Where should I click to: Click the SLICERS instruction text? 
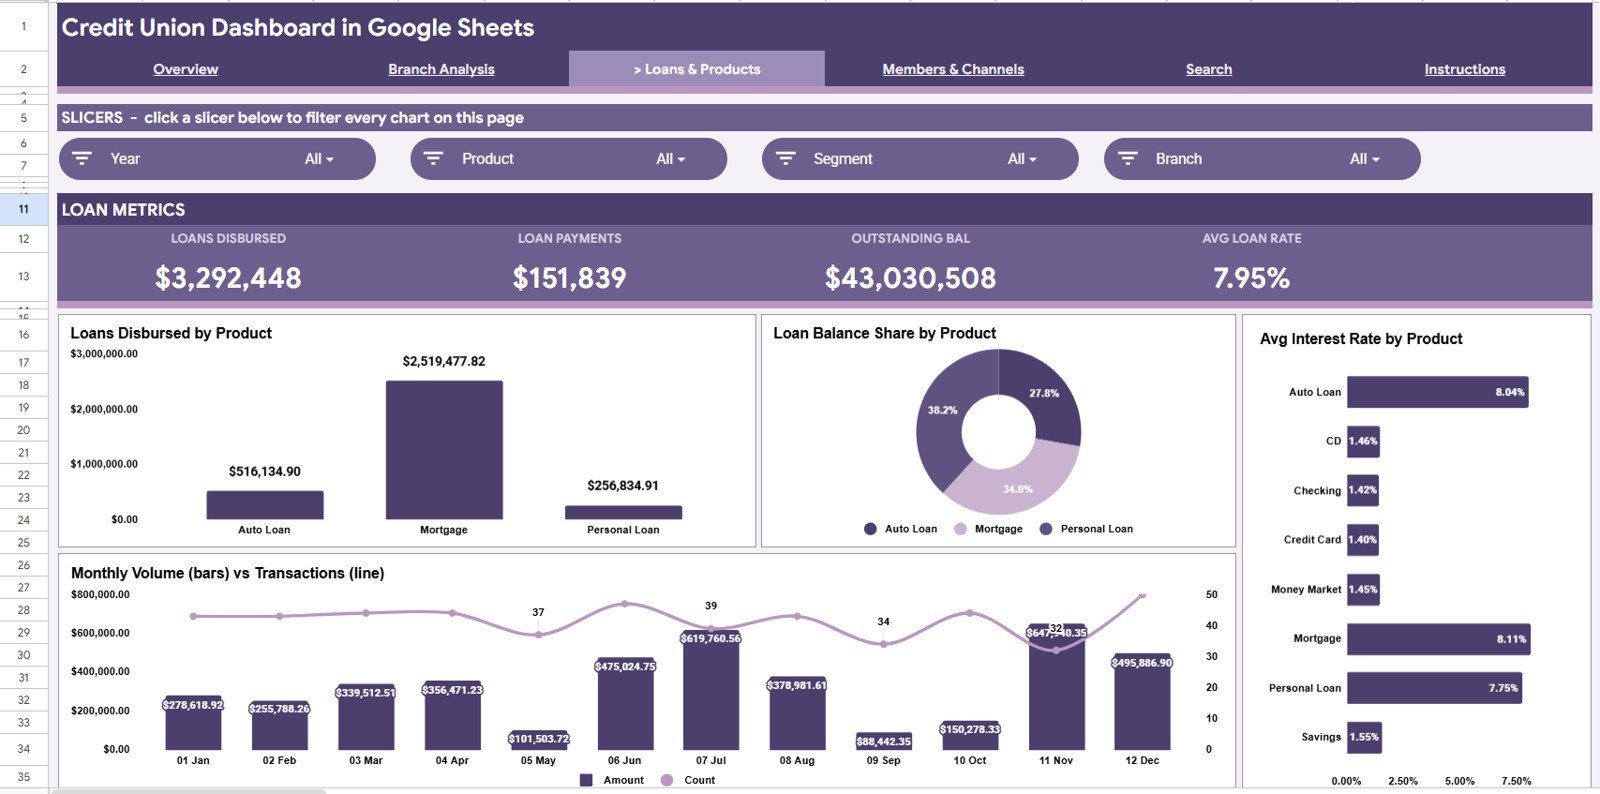coord(293,118)
